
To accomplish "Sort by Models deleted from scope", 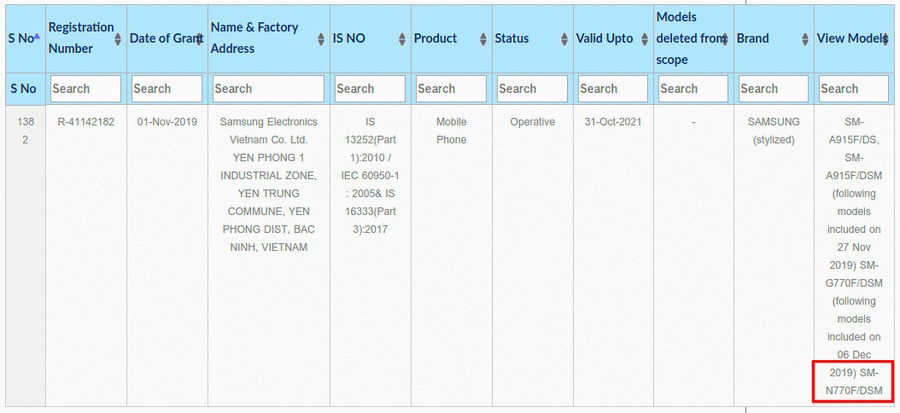I will (x=726, y=38).
